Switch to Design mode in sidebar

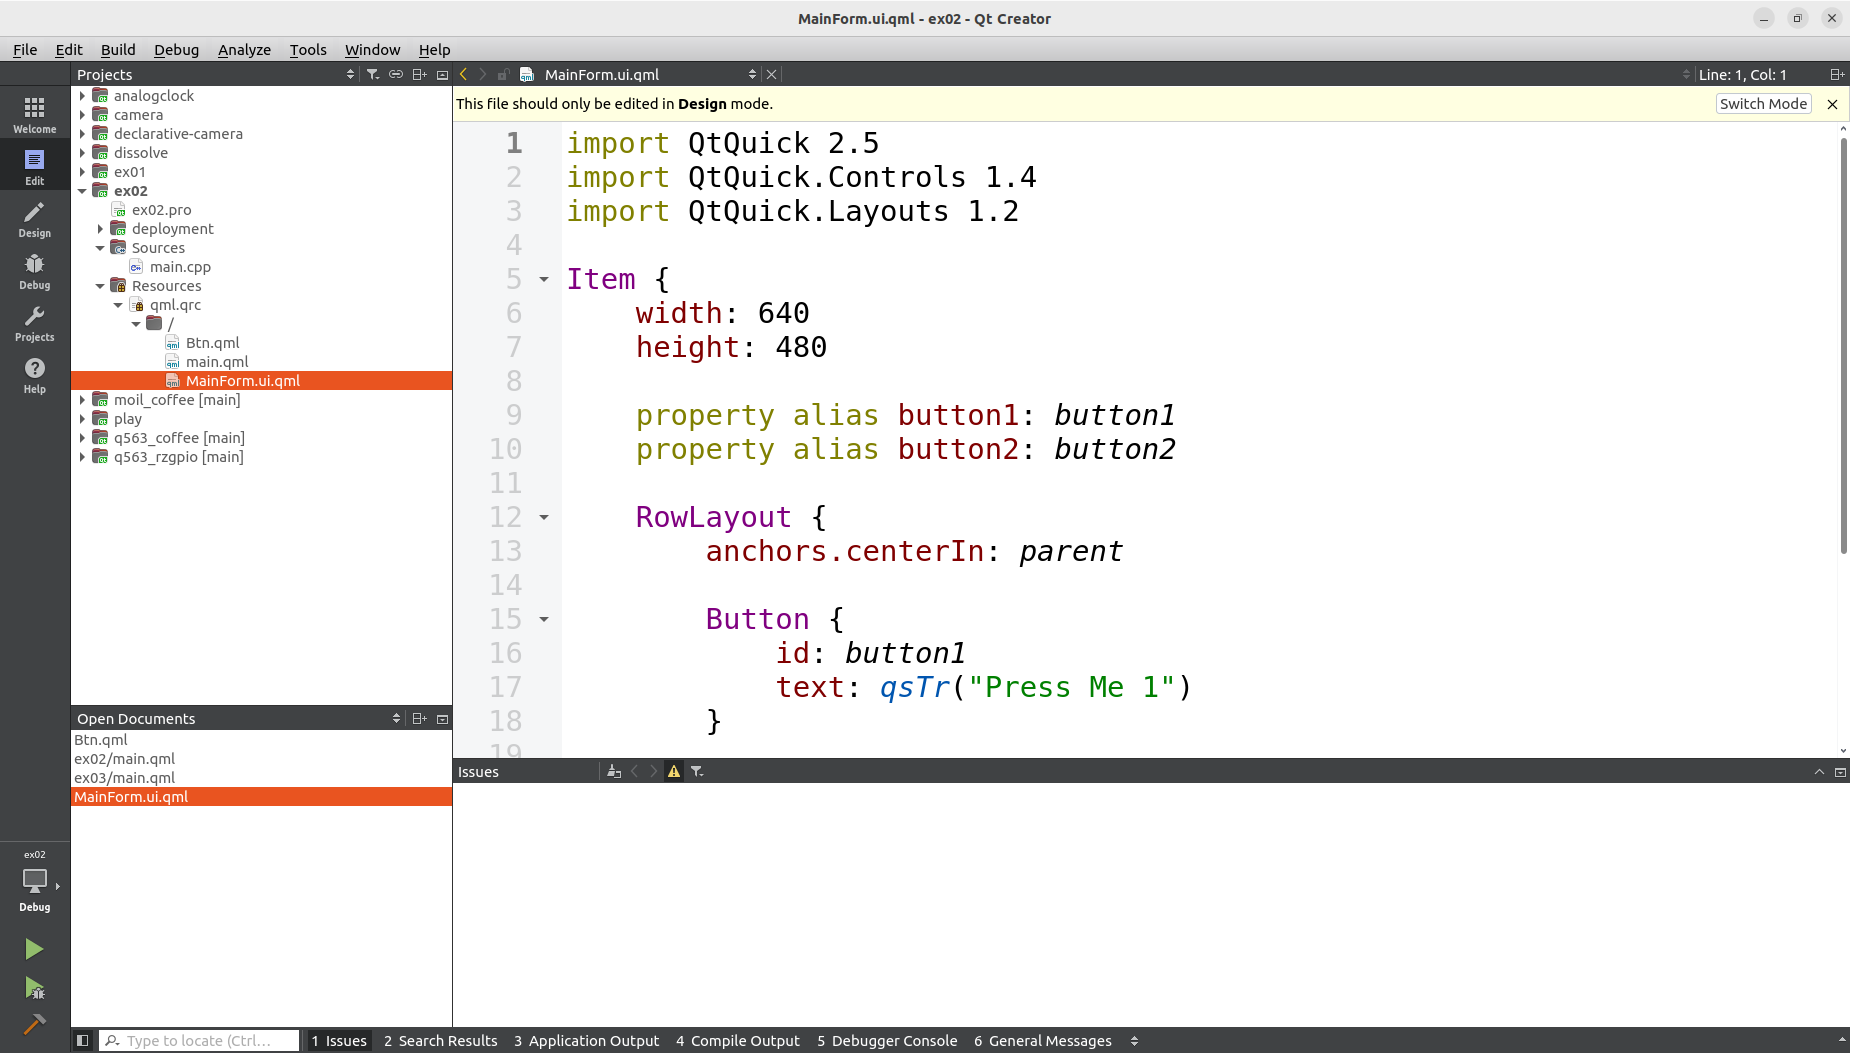click(x=34, y=219)
